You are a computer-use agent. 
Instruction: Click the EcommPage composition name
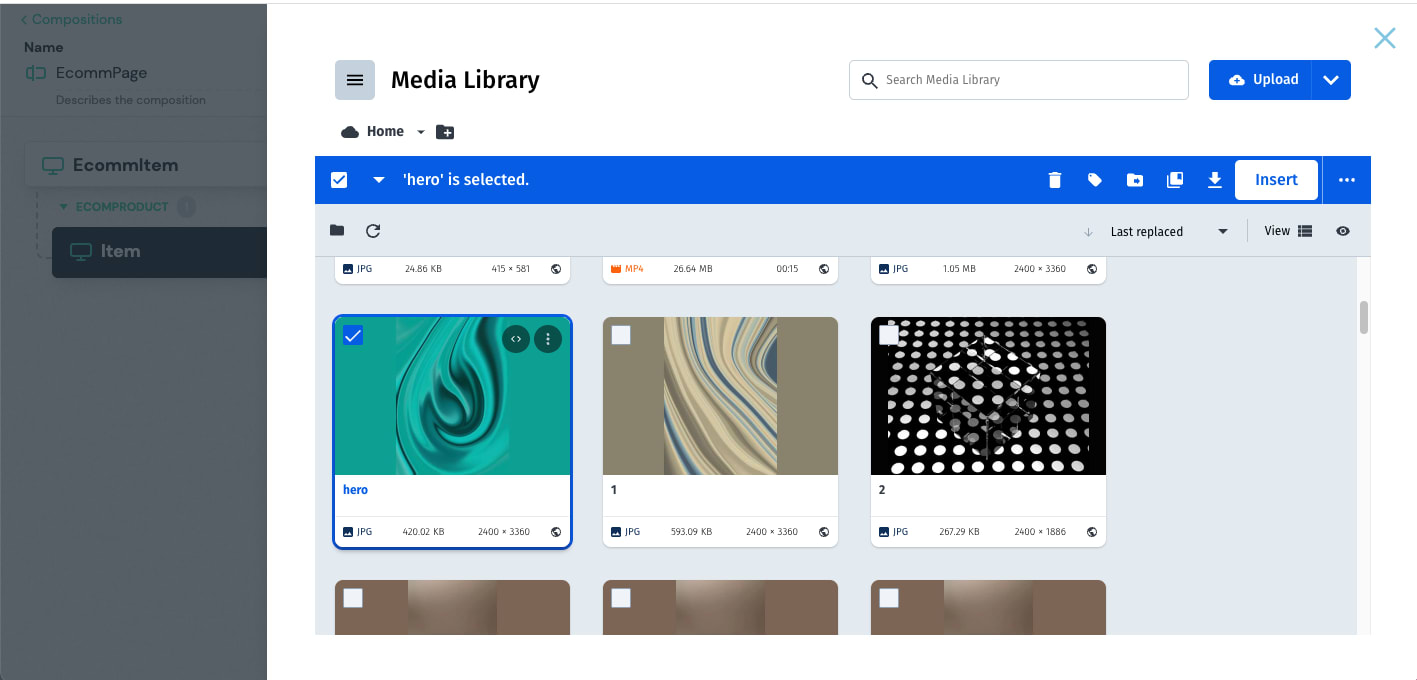tap(102, 73)
